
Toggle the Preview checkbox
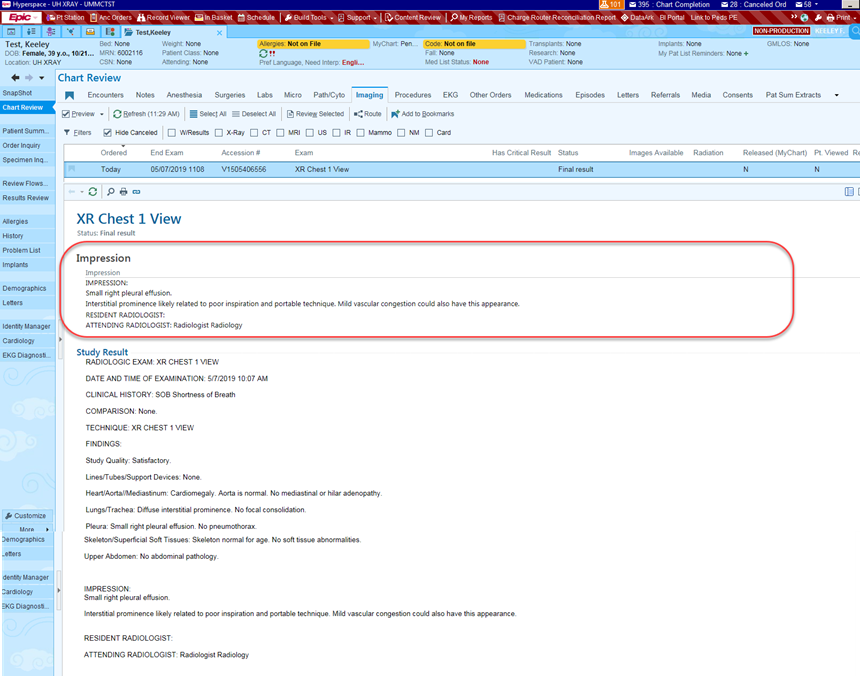tap(66, 114)
